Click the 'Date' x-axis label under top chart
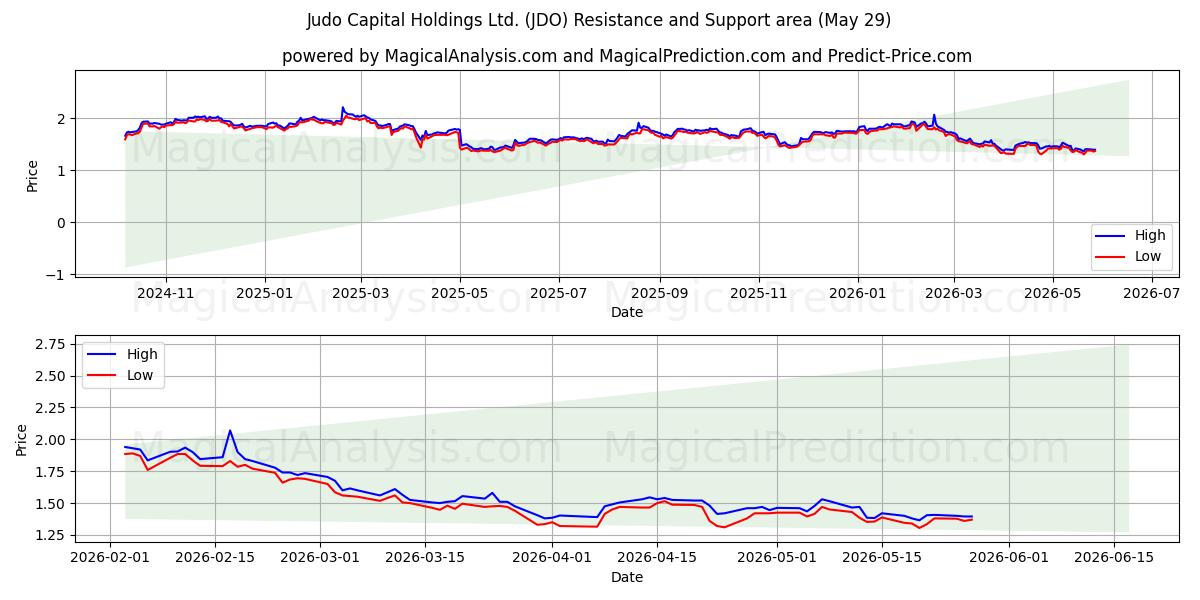 [x=627, y=312]
